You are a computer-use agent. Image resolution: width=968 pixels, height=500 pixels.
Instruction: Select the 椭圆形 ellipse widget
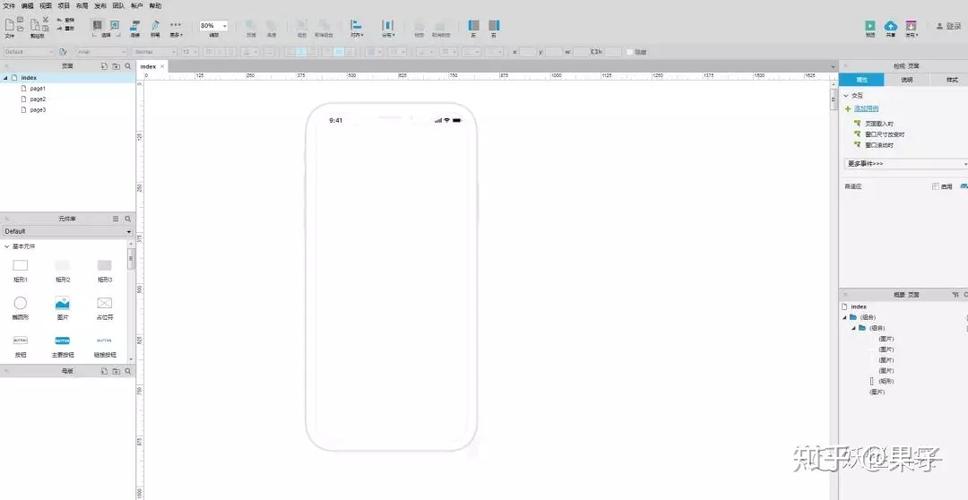coord(20,307)
